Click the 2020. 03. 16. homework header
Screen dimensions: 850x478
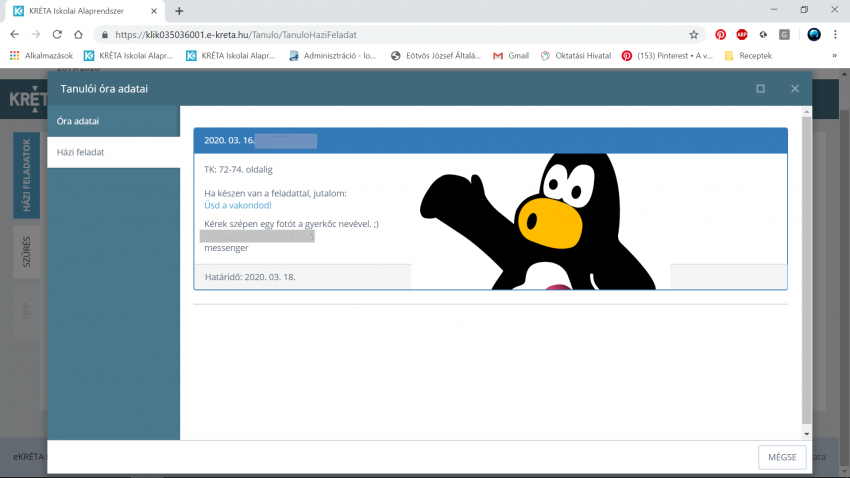point(491,140)
